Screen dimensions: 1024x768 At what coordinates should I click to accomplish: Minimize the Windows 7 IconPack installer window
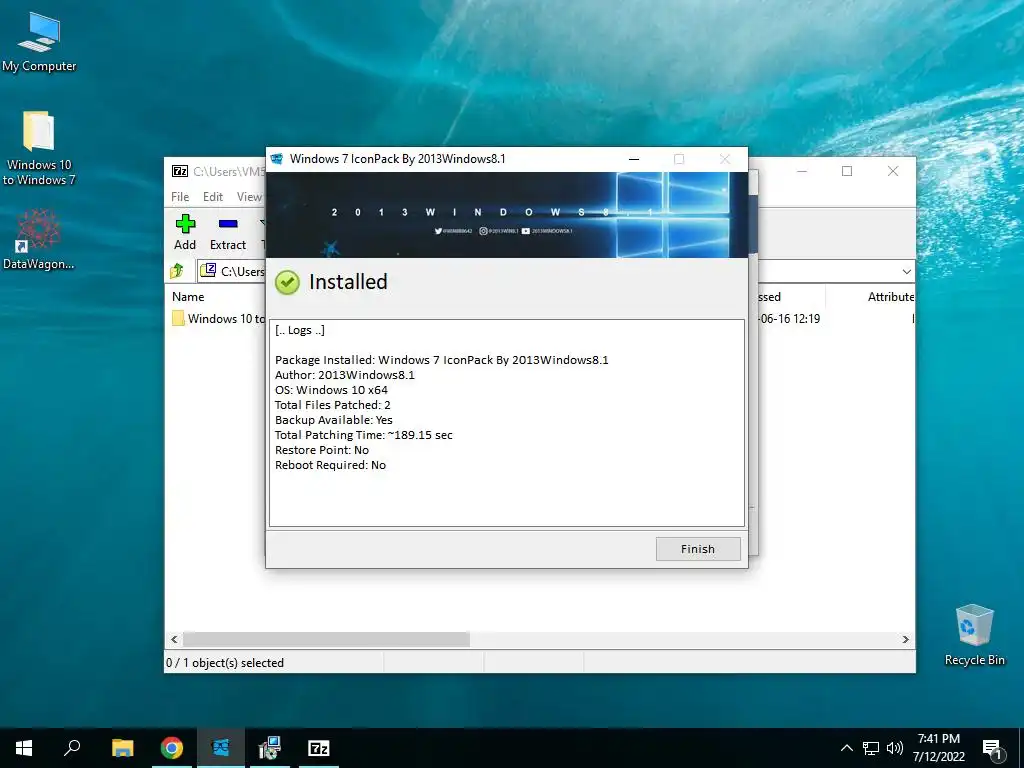[x=633, y=159]
